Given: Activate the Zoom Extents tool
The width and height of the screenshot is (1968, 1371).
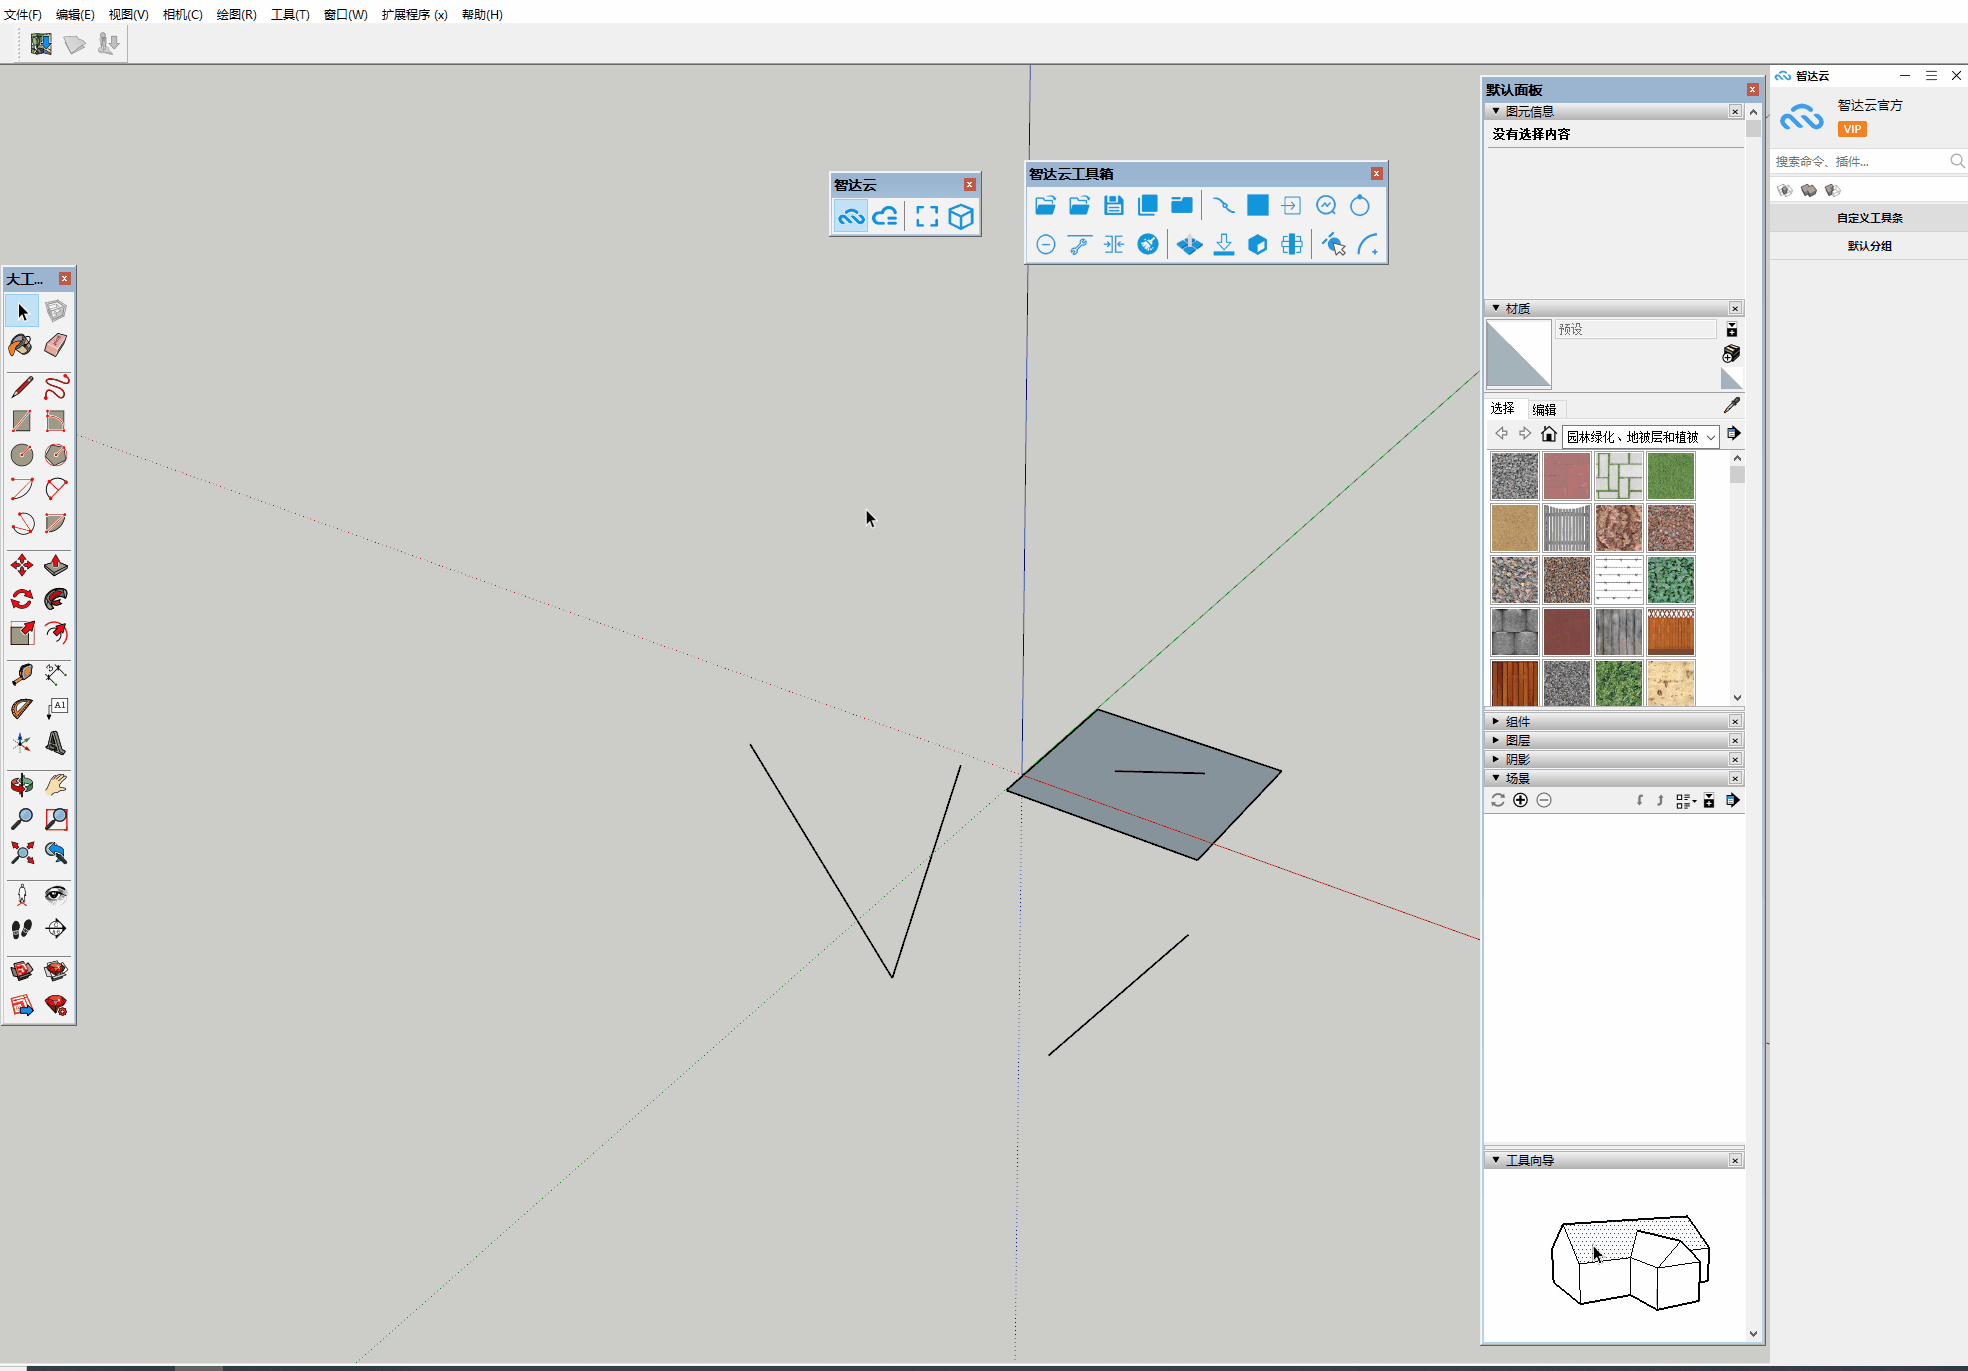Looking at the screenshot, I should (x=21, y=853).
